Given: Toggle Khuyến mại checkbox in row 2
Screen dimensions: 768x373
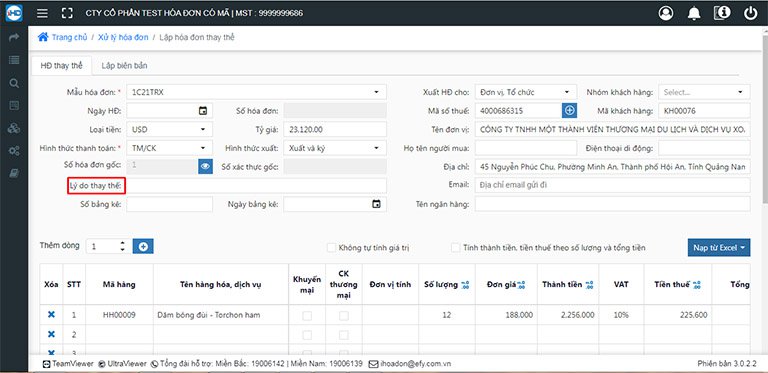Looking at the screenshot, I should [x=307, y=335].
